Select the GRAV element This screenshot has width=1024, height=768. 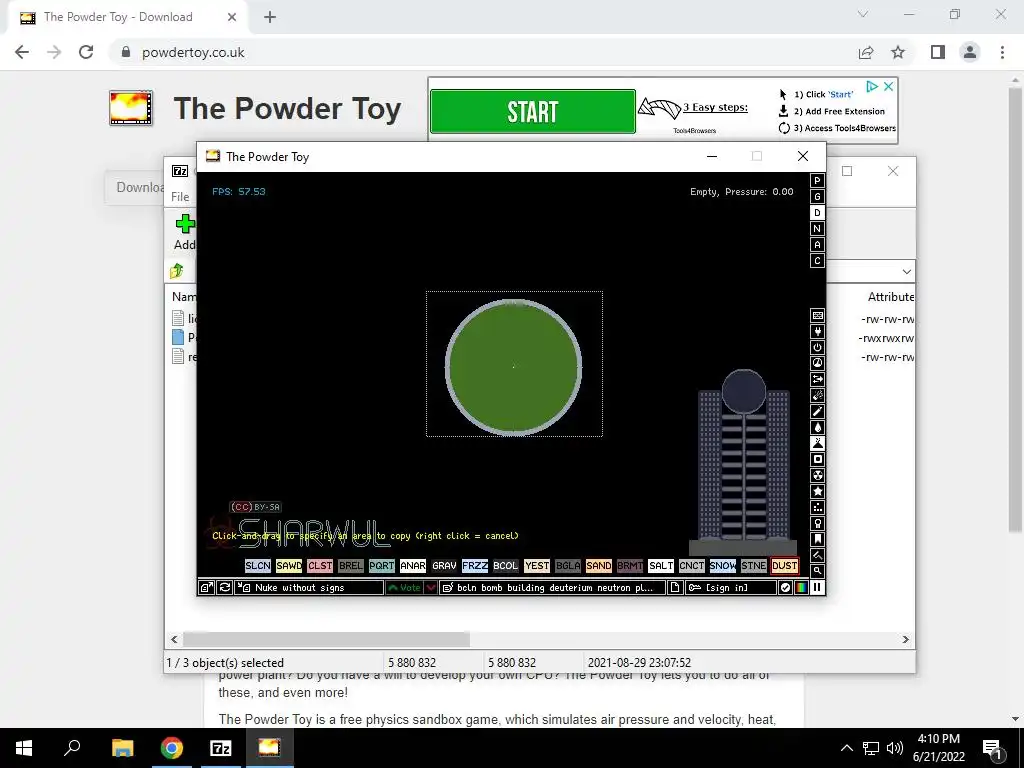click(x=444, y=566)
